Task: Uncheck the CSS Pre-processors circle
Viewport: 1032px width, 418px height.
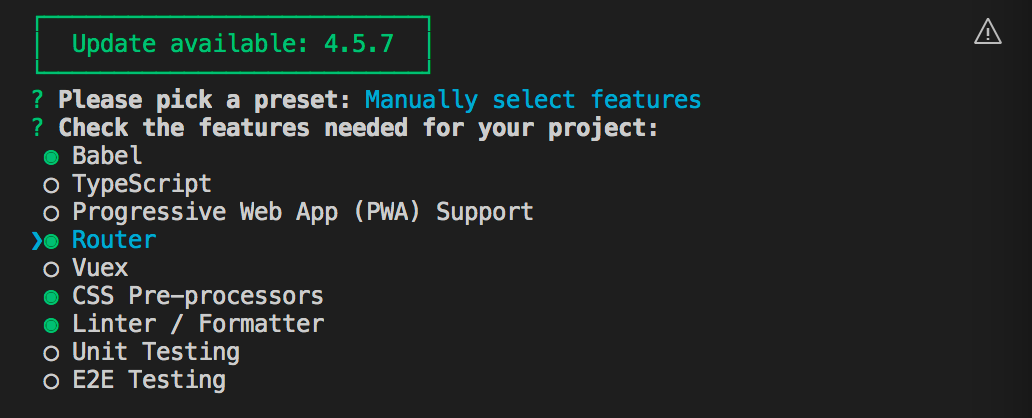Action: (50, 297)
